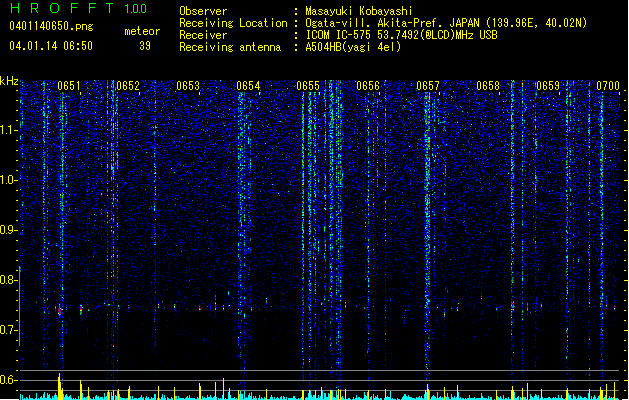The height and width of the screenshot is (400, 629).
Task: Click the tallest yellow power spike near 0651
Action: 59,386
